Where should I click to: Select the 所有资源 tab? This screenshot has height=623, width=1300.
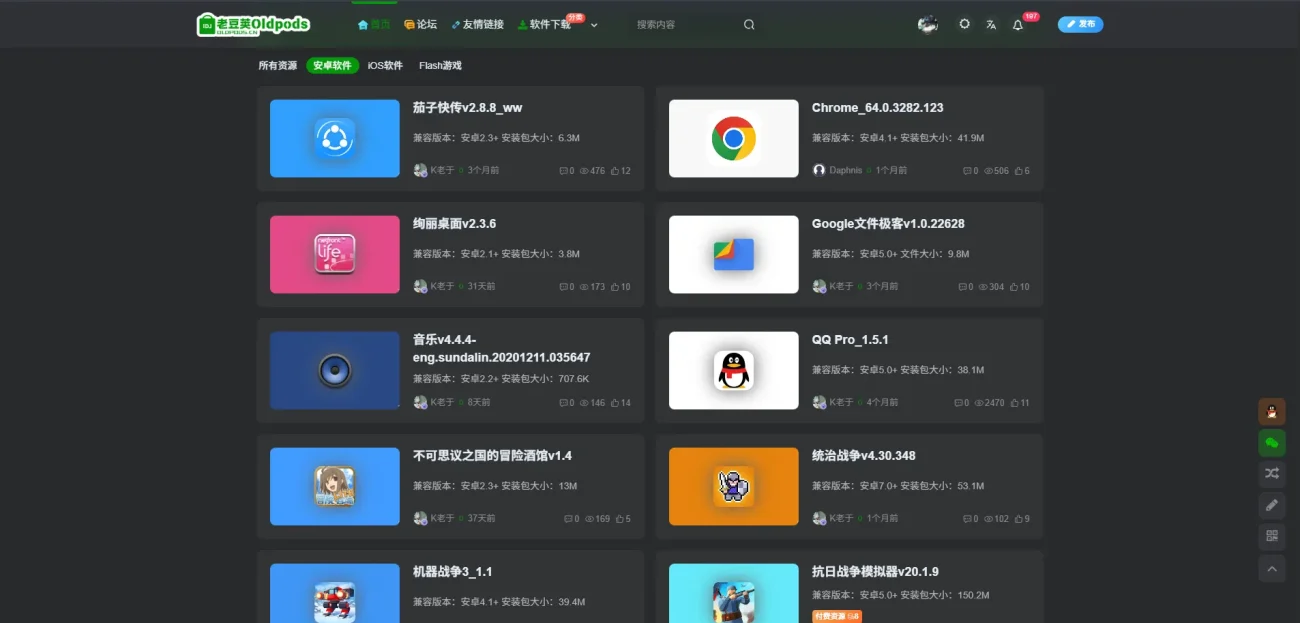pos(278,65)
